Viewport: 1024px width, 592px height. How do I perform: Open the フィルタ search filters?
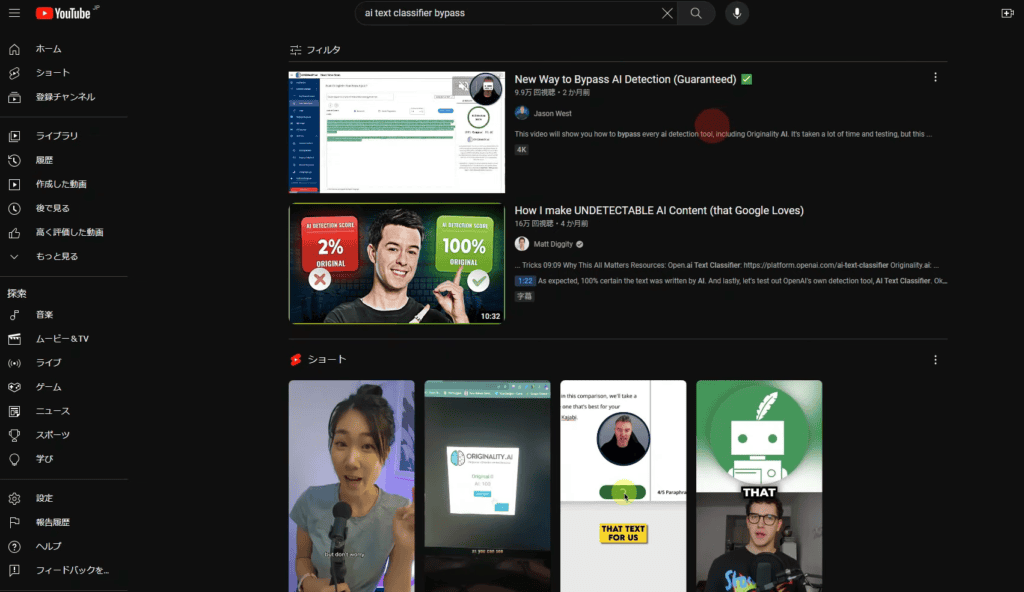click(x=315, y=50)
